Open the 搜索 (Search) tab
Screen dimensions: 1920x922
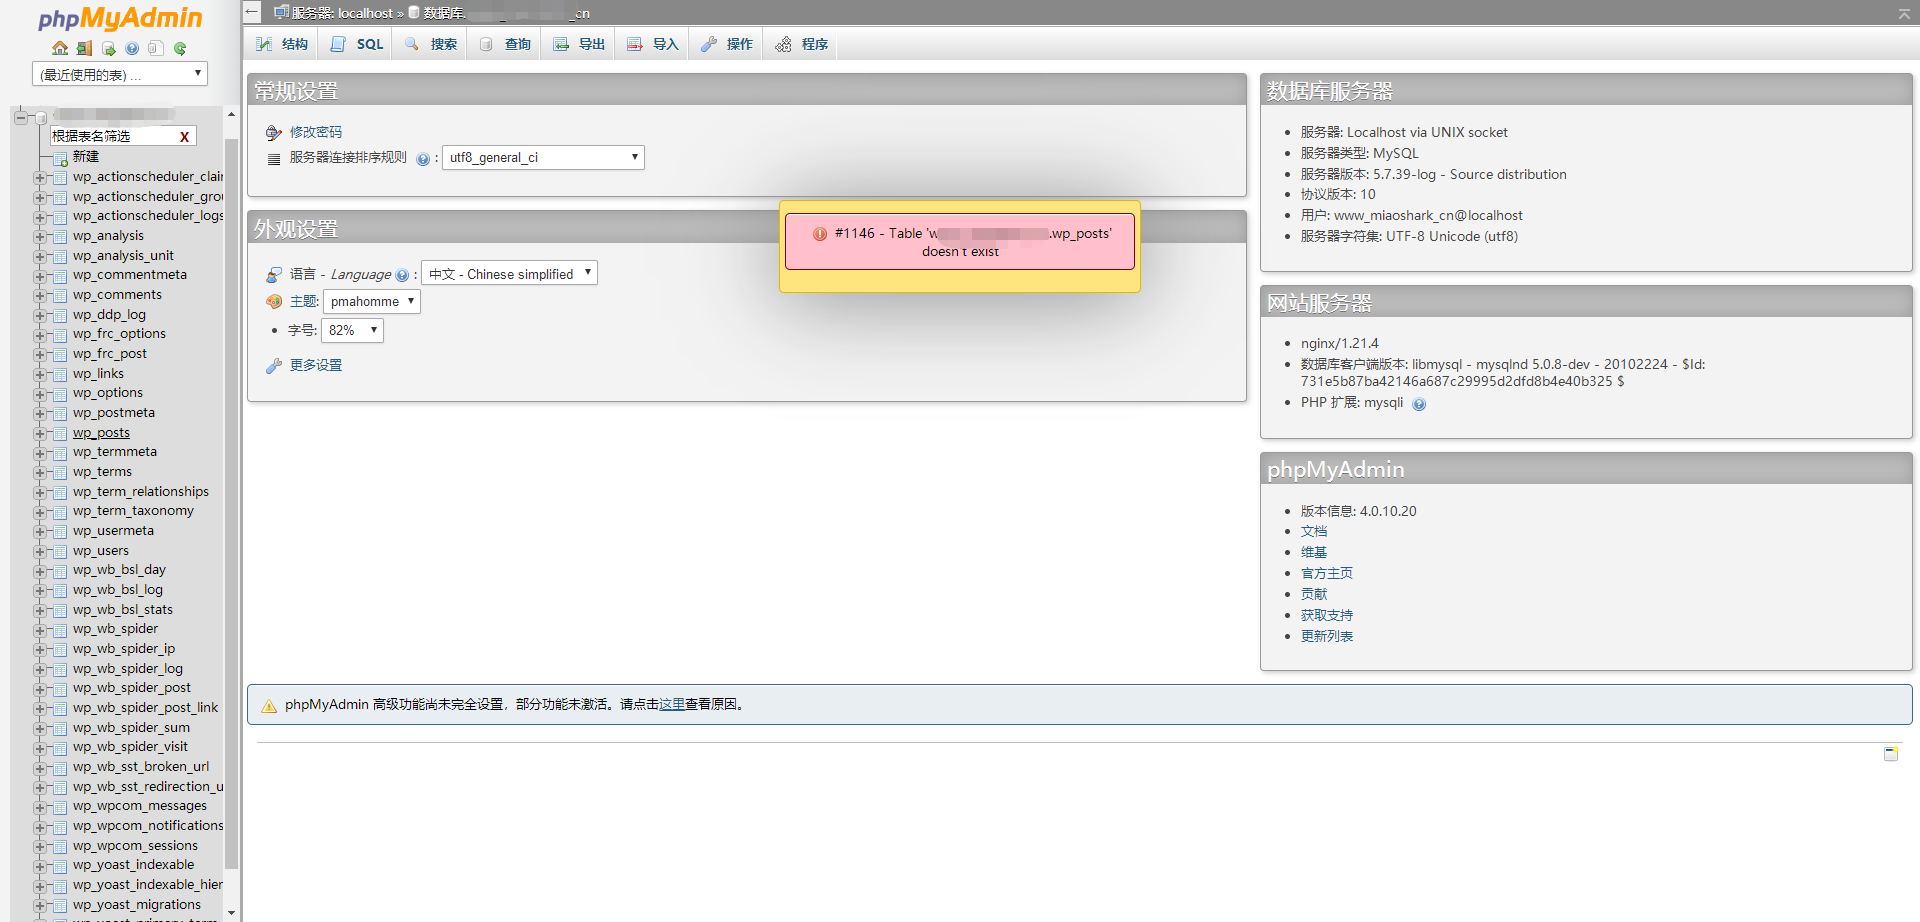point(430,44)
